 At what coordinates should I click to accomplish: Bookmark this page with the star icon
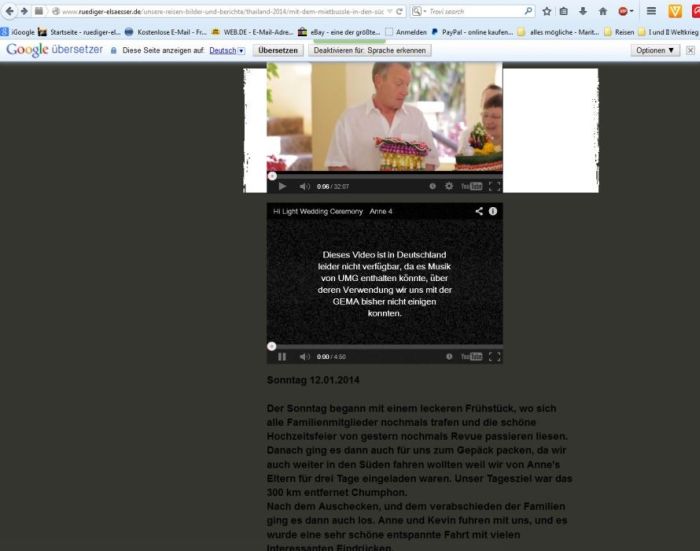(546, 12)
